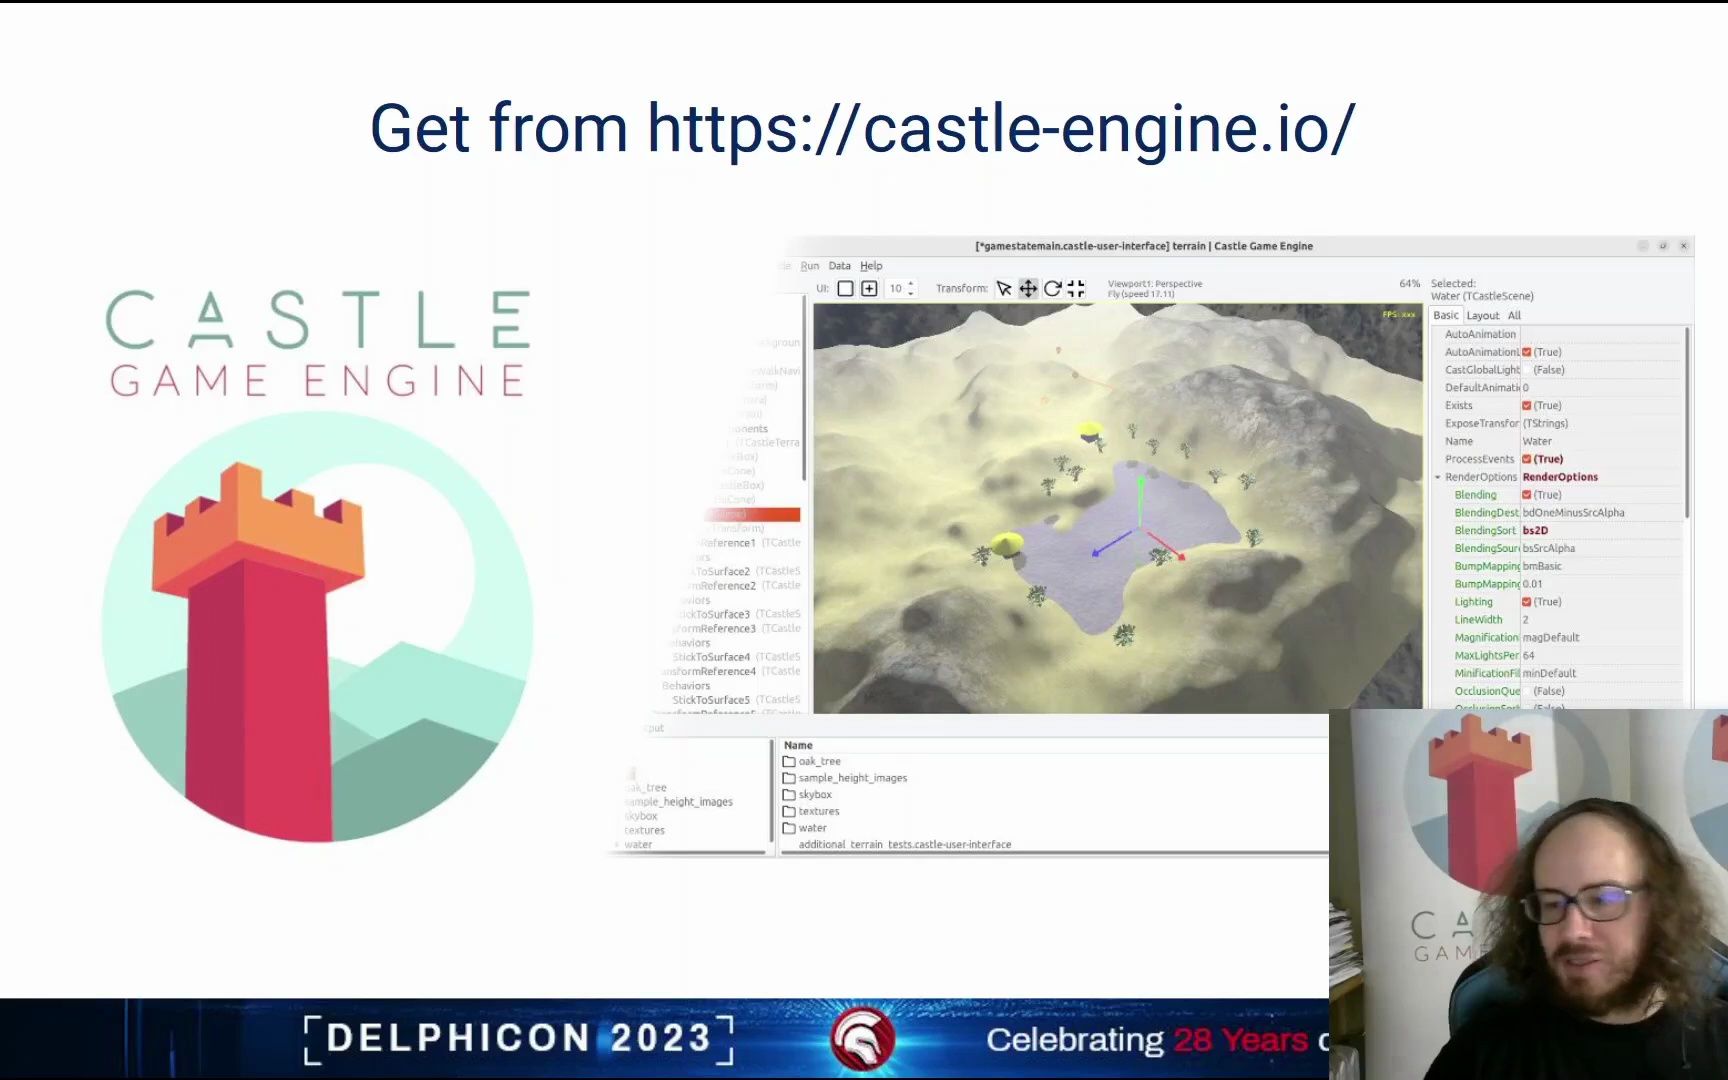
Task: Click the Name column header in the files list
Action: 798,745
